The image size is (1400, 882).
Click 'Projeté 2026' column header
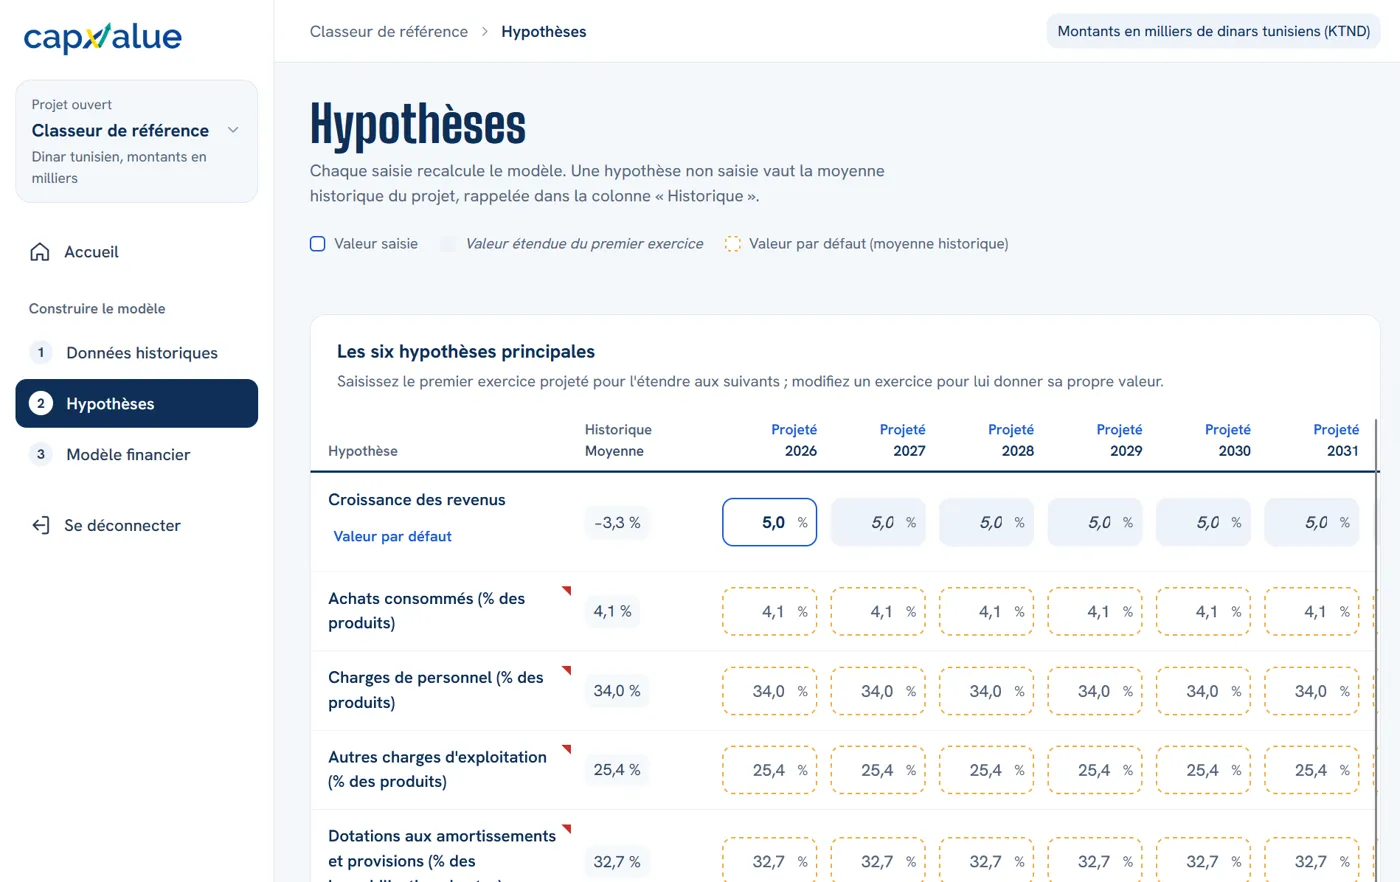click(794, 440)
